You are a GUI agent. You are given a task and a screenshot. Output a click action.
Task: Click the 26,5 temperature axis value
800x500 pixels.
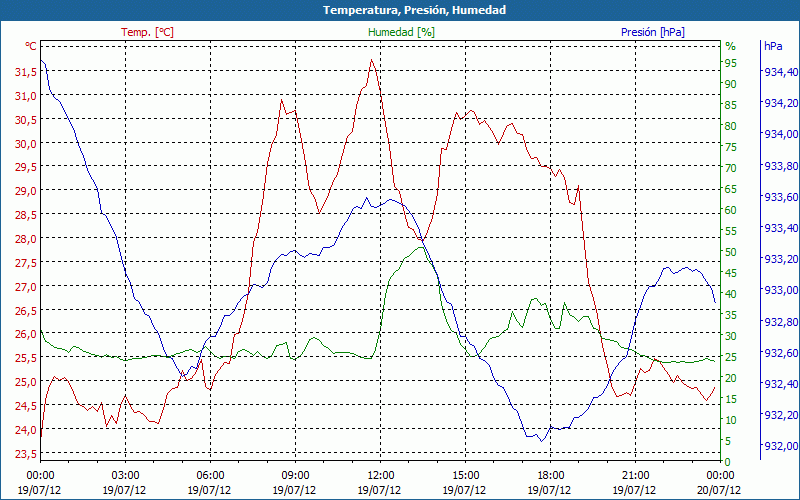26,310
